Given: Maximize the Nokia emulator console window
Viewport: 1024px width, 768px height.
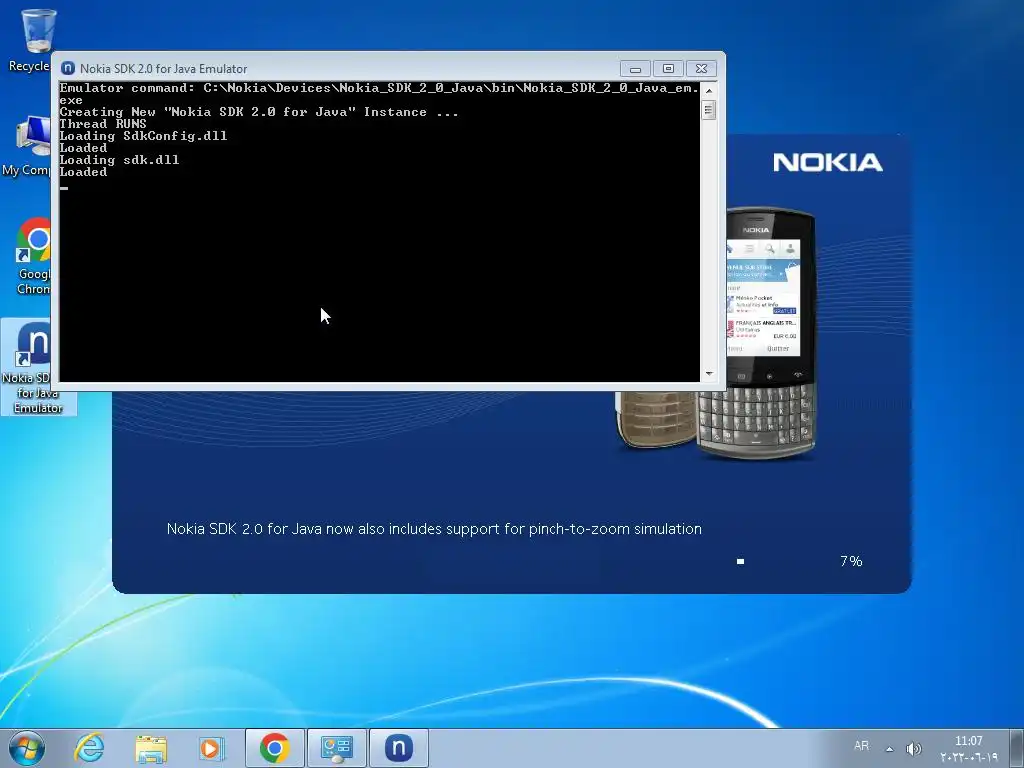Looking at the screenshot, I should (668, 69).
